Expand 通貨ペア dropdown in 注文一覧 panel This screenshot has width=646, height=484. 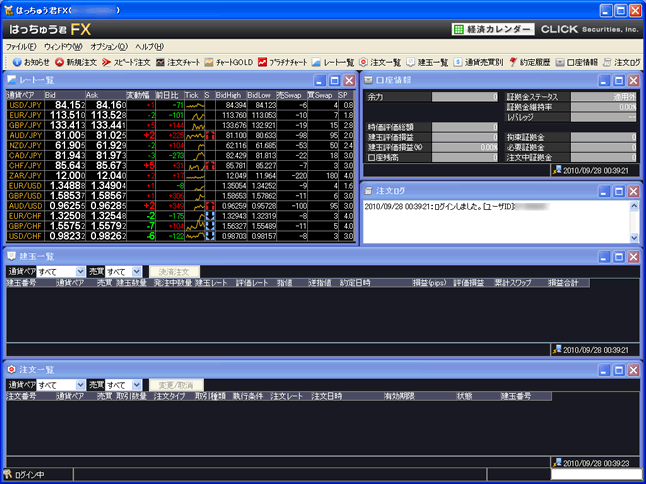(x=80, y=385)
